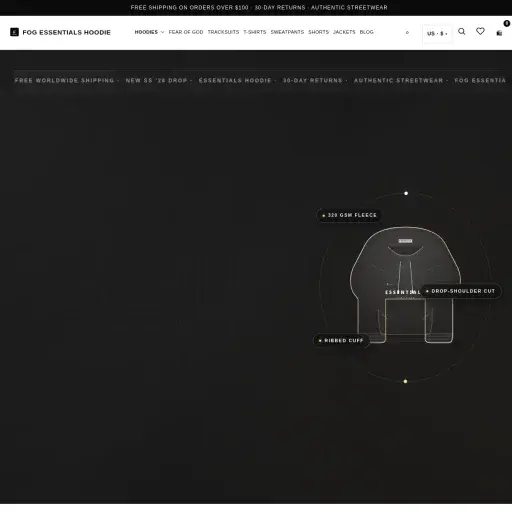
Task: Open the Fear of God menu
Action: tap(186, 32)
